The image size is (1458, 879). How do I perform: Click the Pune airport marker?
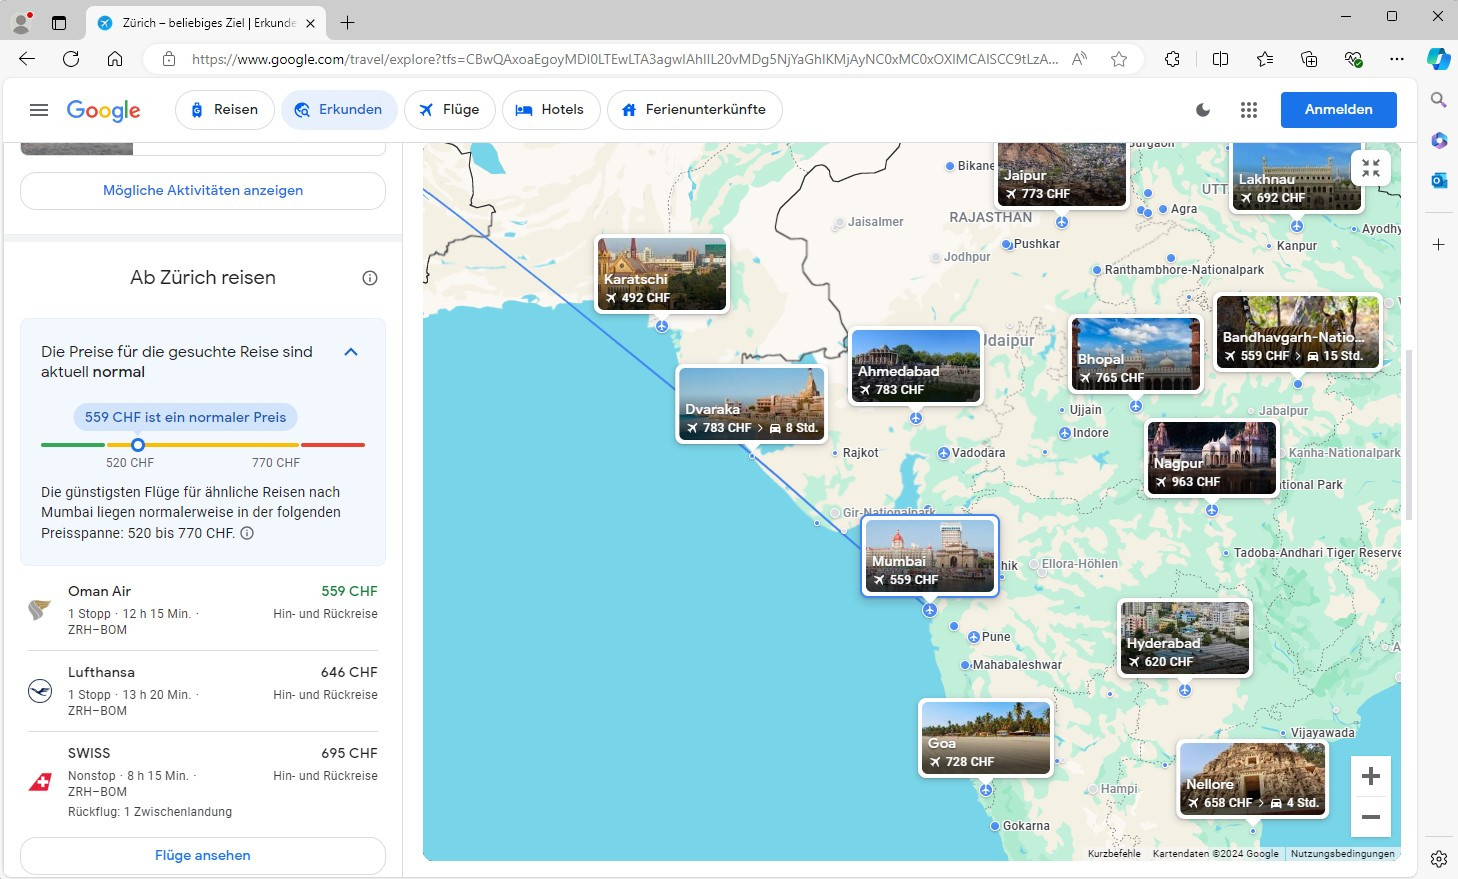[x=974, y=636]
